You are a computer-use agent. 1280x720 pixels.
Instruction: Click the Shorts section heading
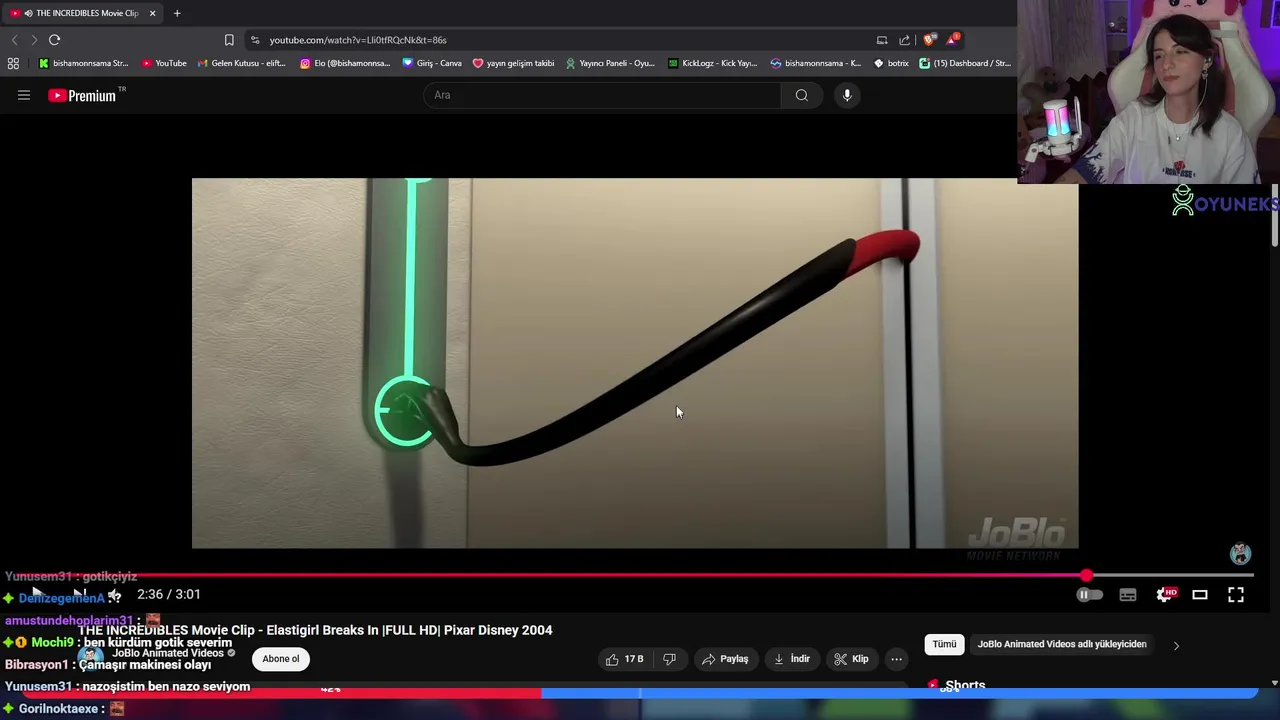(x=965, y=686)
